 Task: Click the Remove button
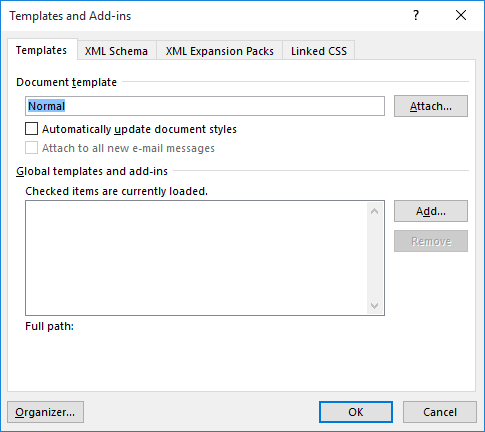click(x=431, y=241)
